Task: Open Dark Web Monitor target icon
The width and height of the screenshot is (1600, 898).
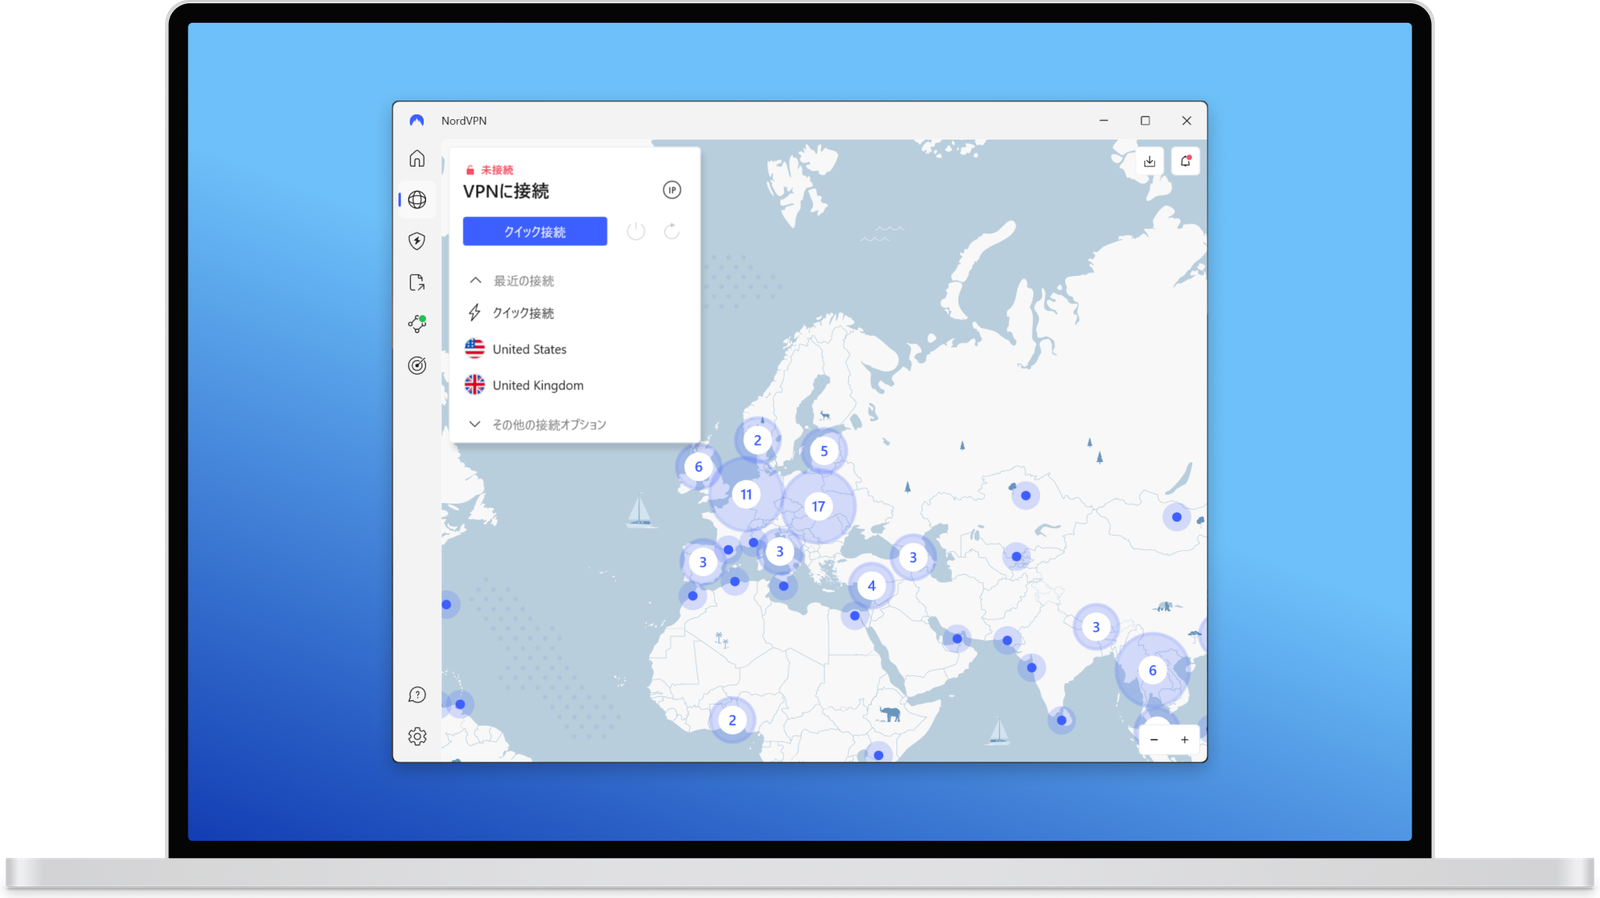Action: (417, 366)
